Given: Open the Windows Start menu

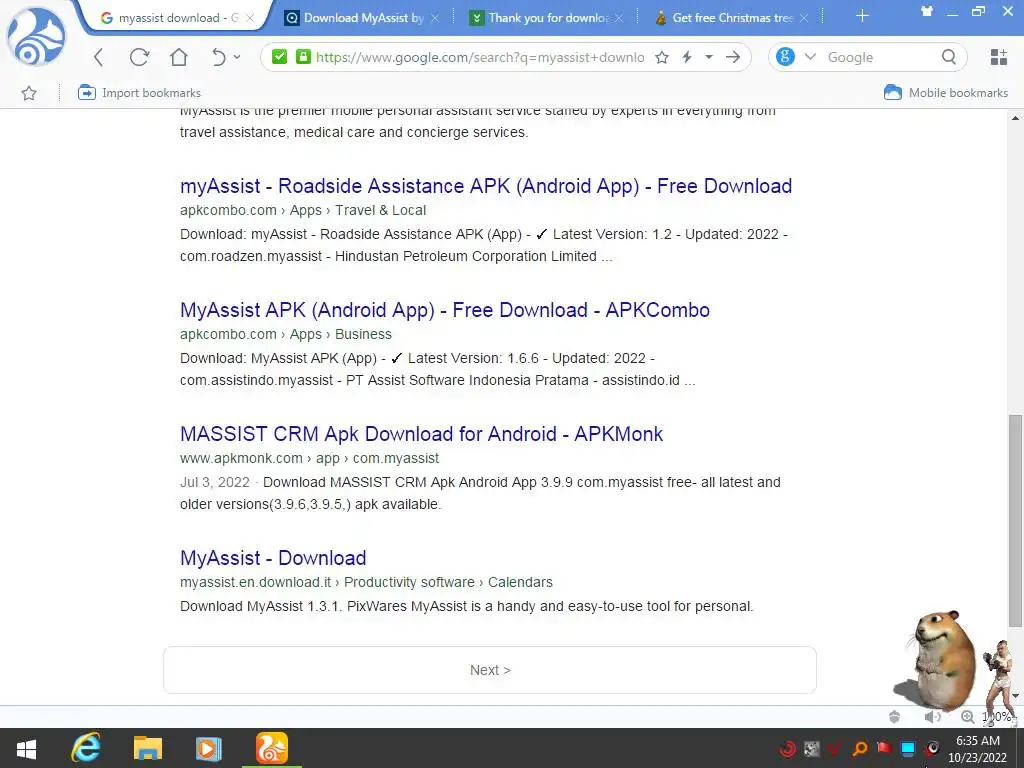Looking at the screenshot, I should [26, 748].
